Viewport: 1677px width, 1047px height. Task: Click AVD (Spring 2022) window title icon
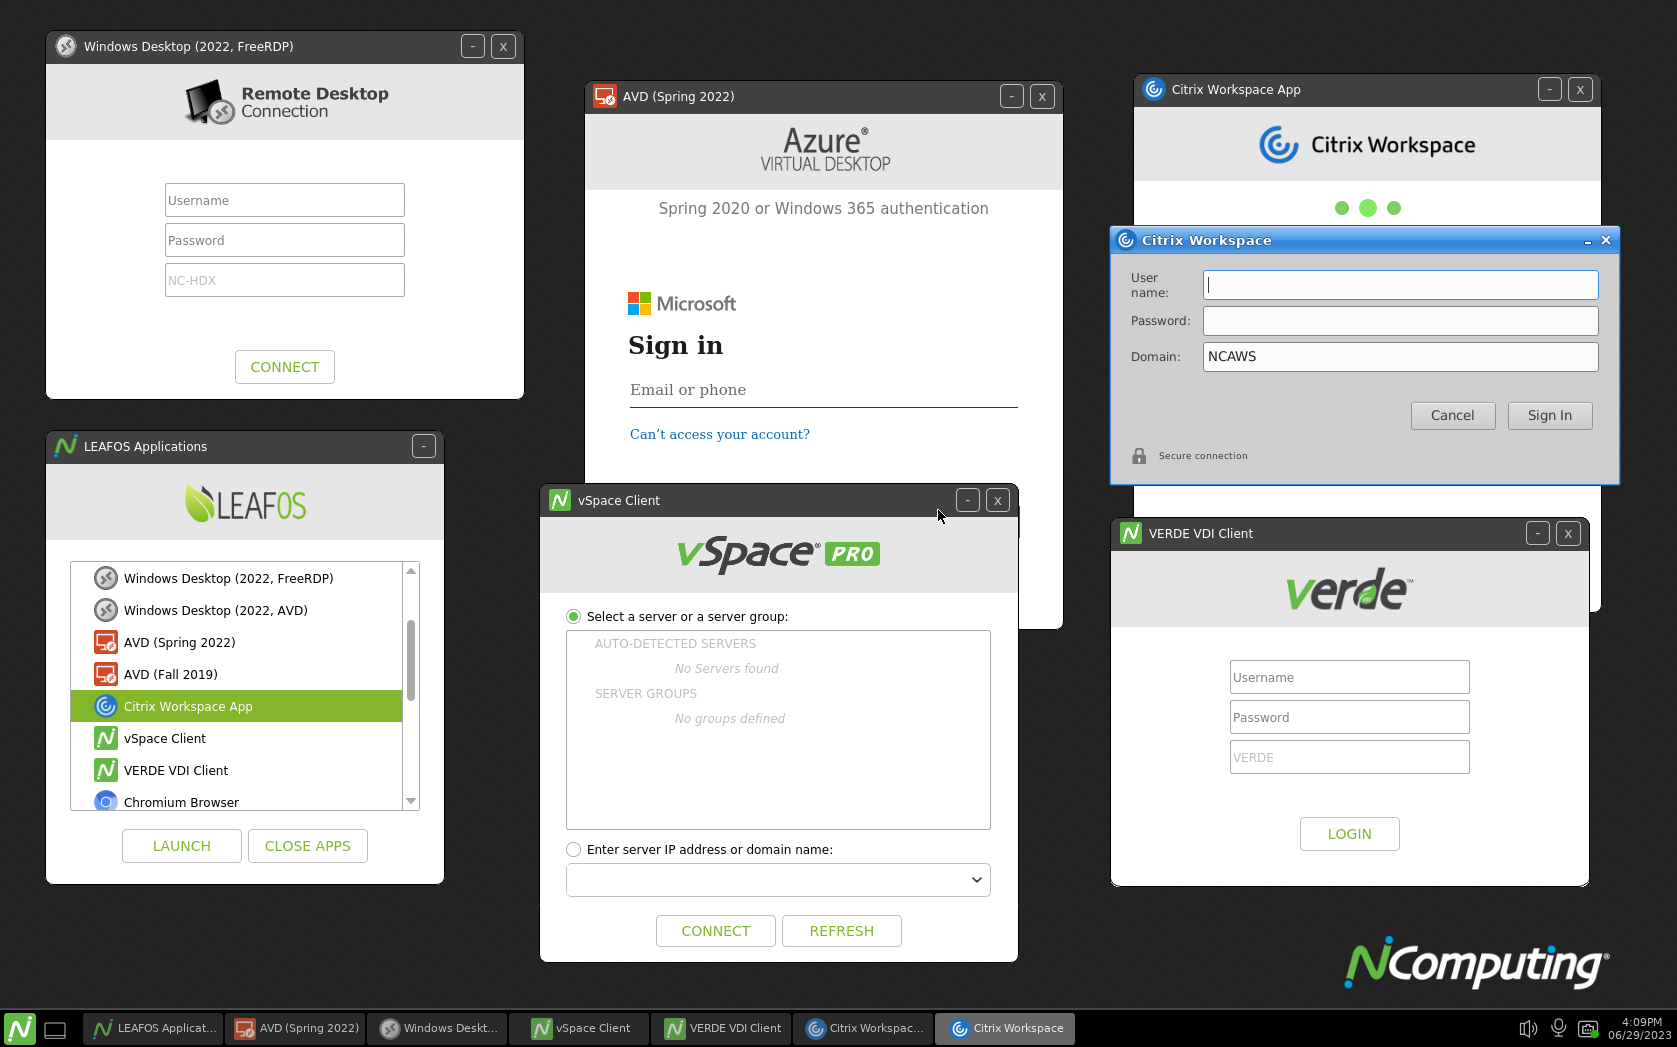pyautogui.click(x=605, y=96)
